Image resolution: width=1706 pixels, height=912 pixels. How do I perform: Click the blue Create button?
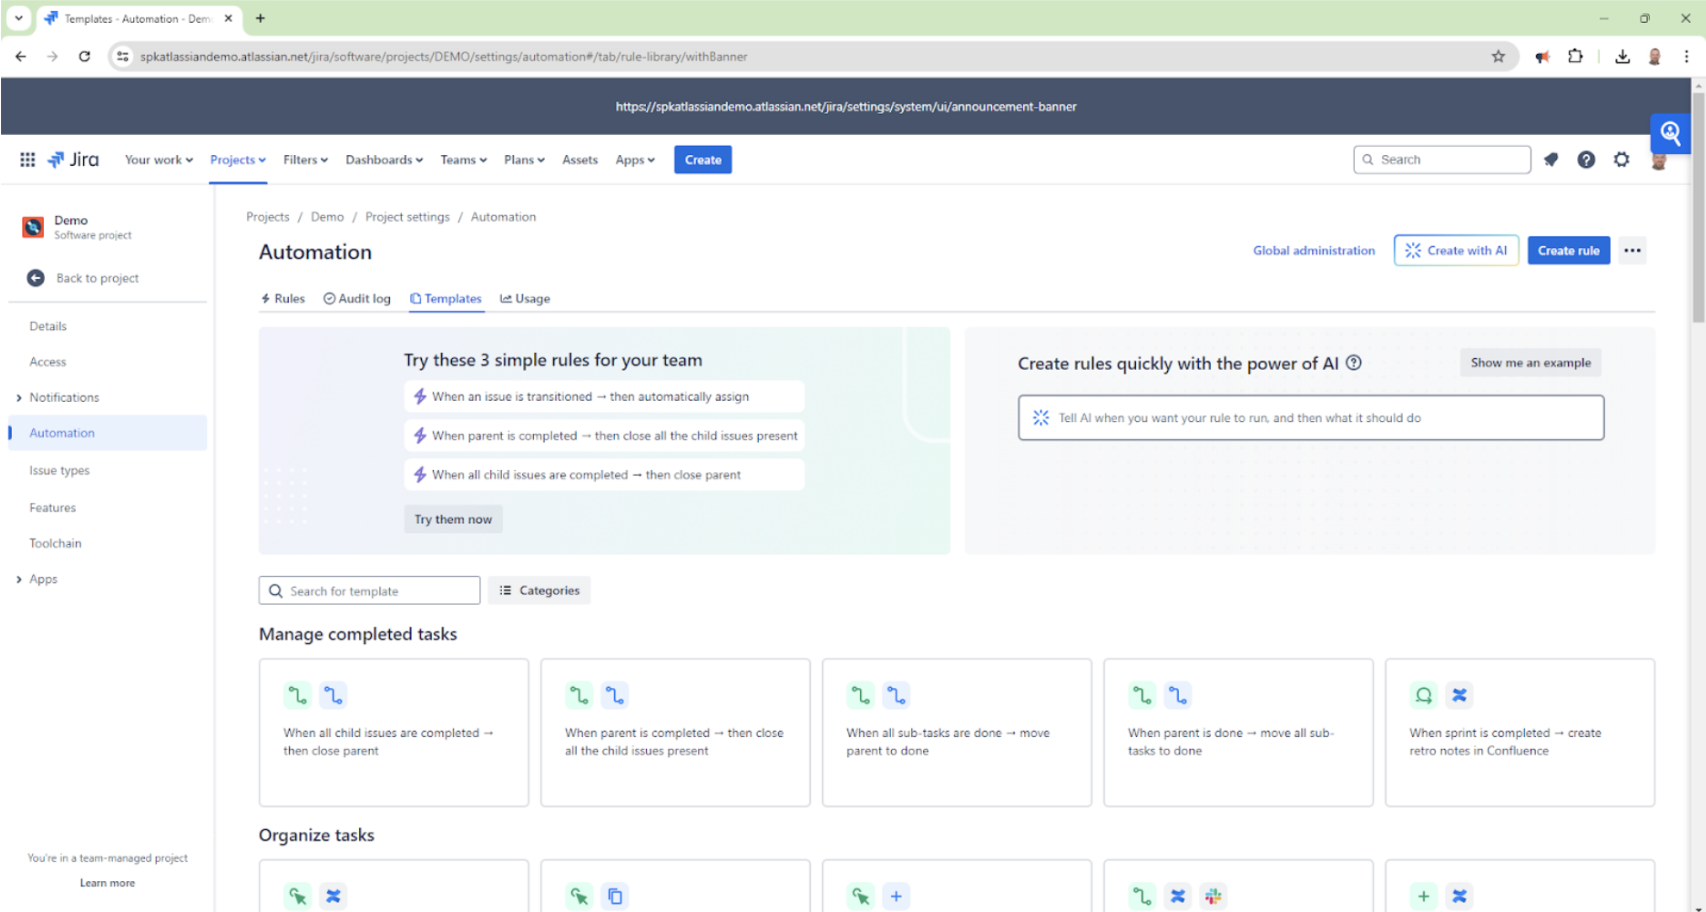click(703, 160)
